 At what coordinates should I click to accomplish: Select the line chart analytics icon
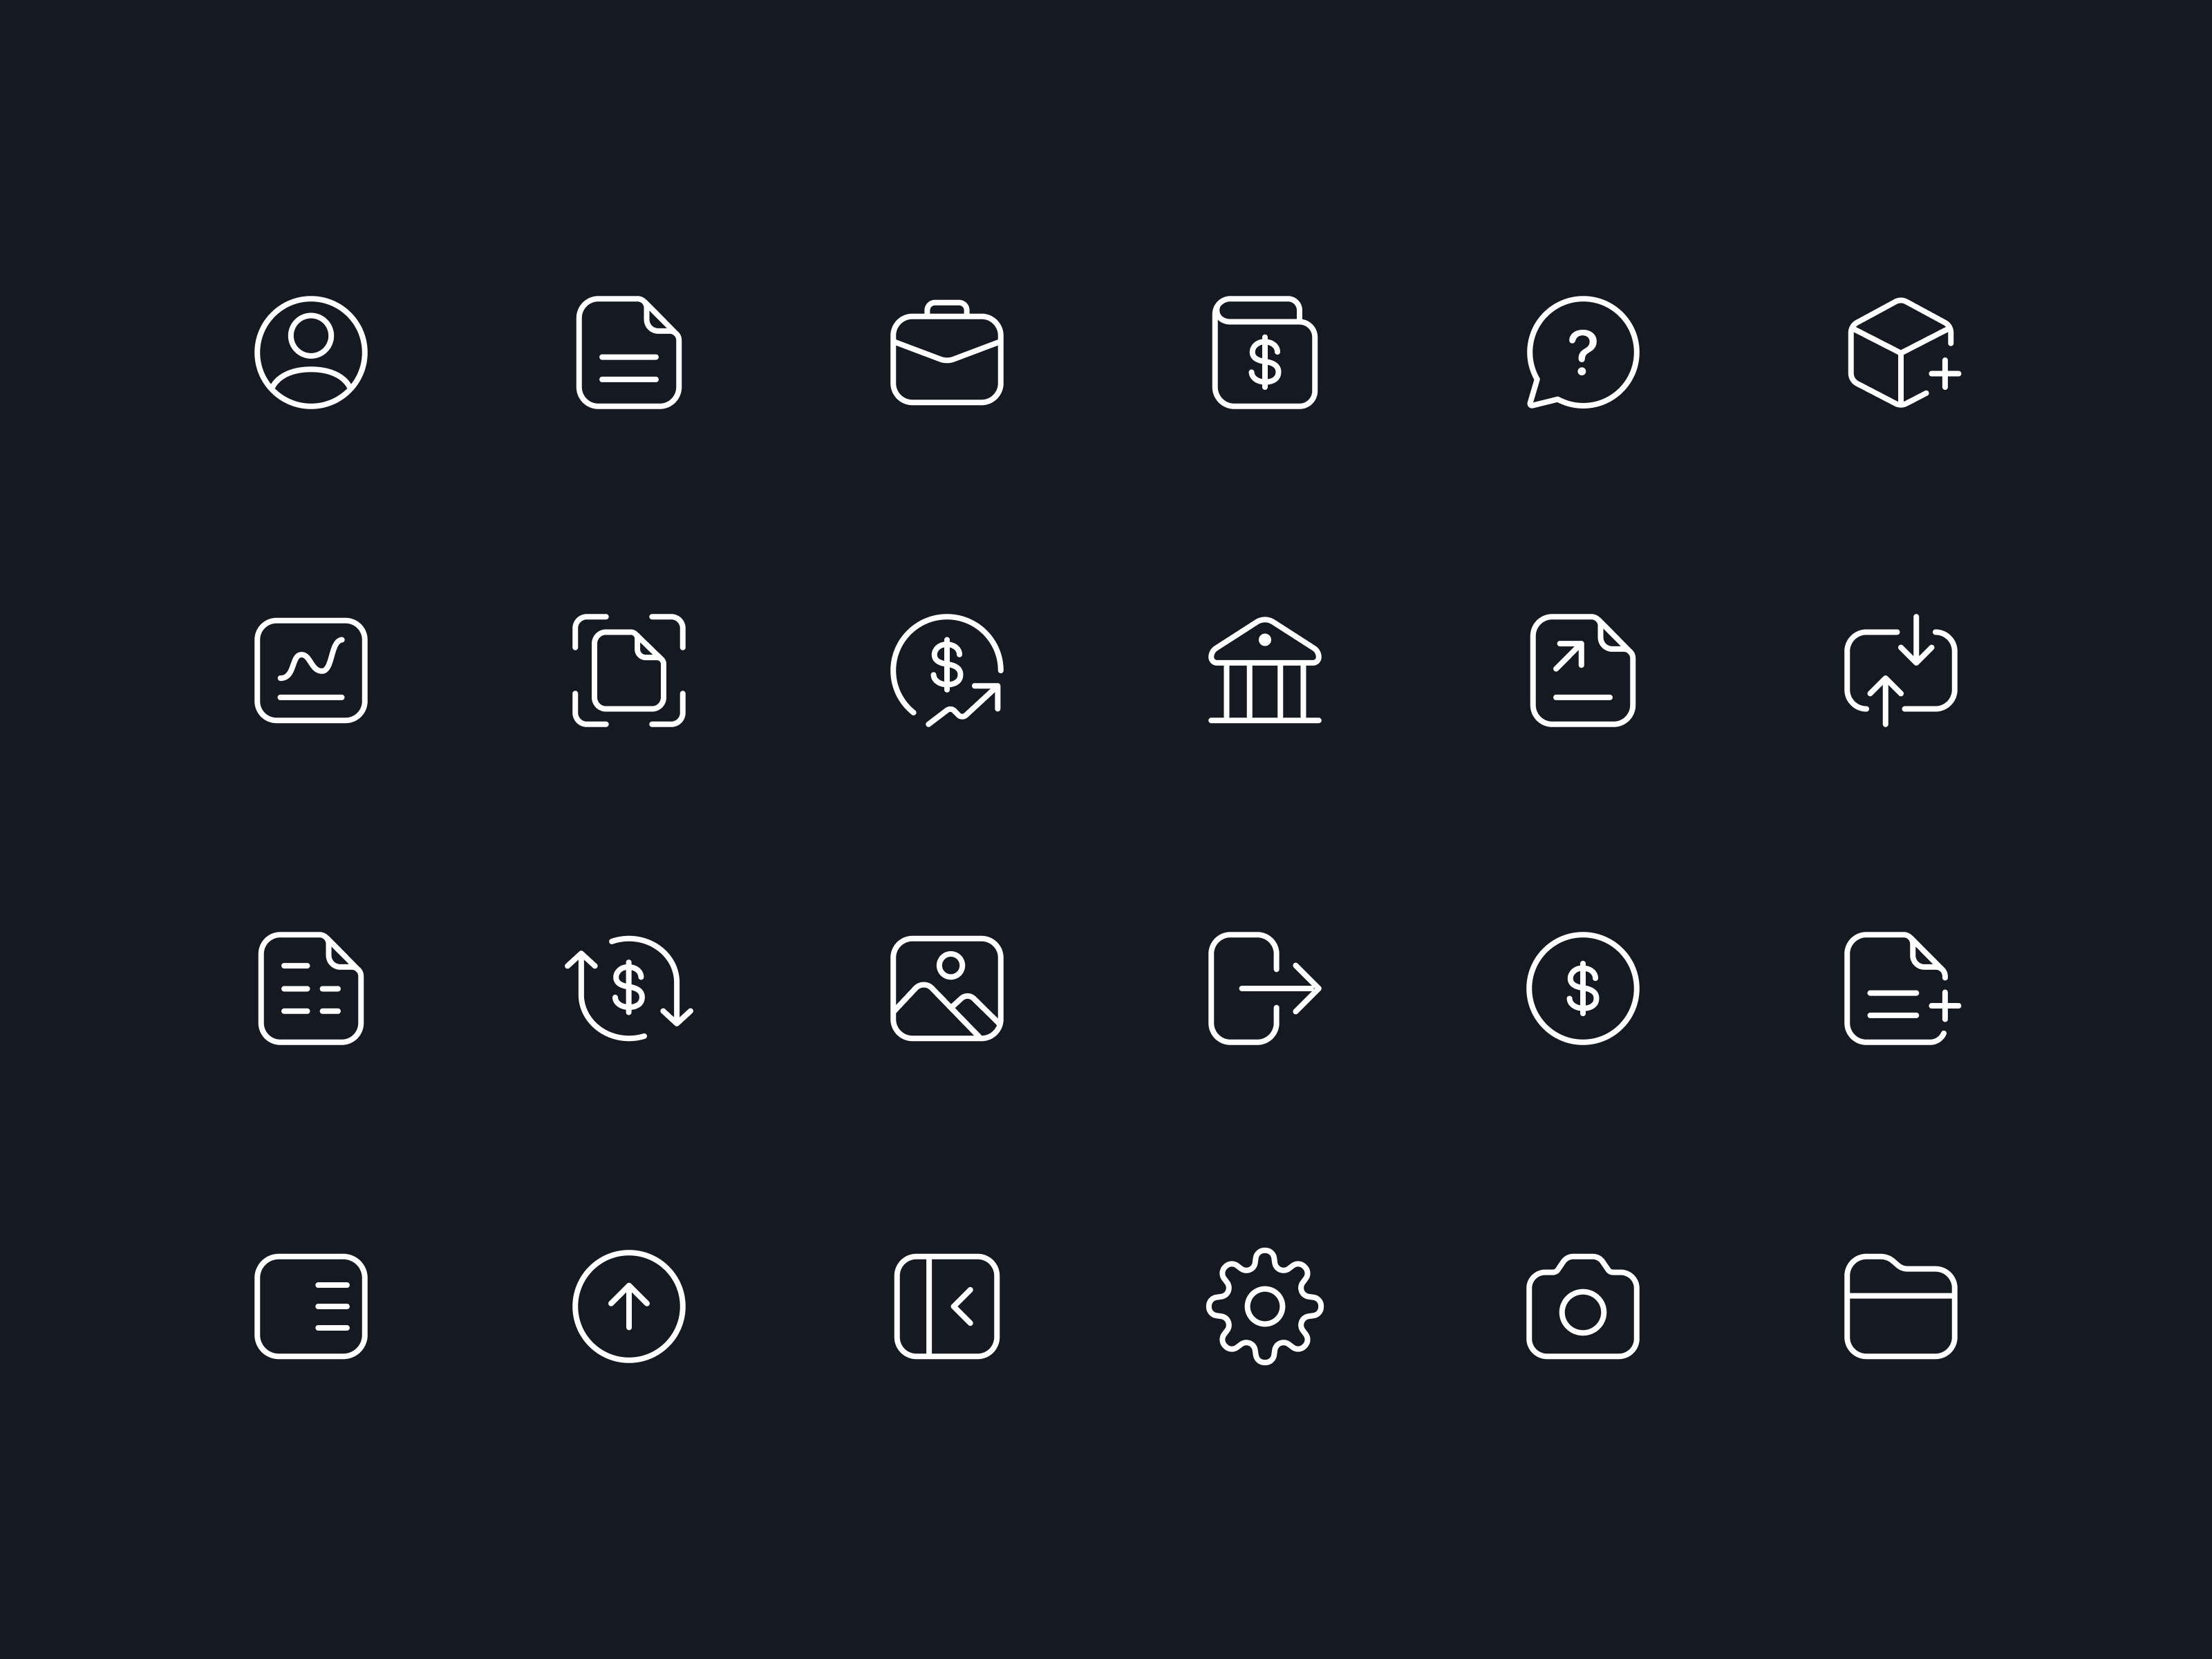[x=311, y=670]
